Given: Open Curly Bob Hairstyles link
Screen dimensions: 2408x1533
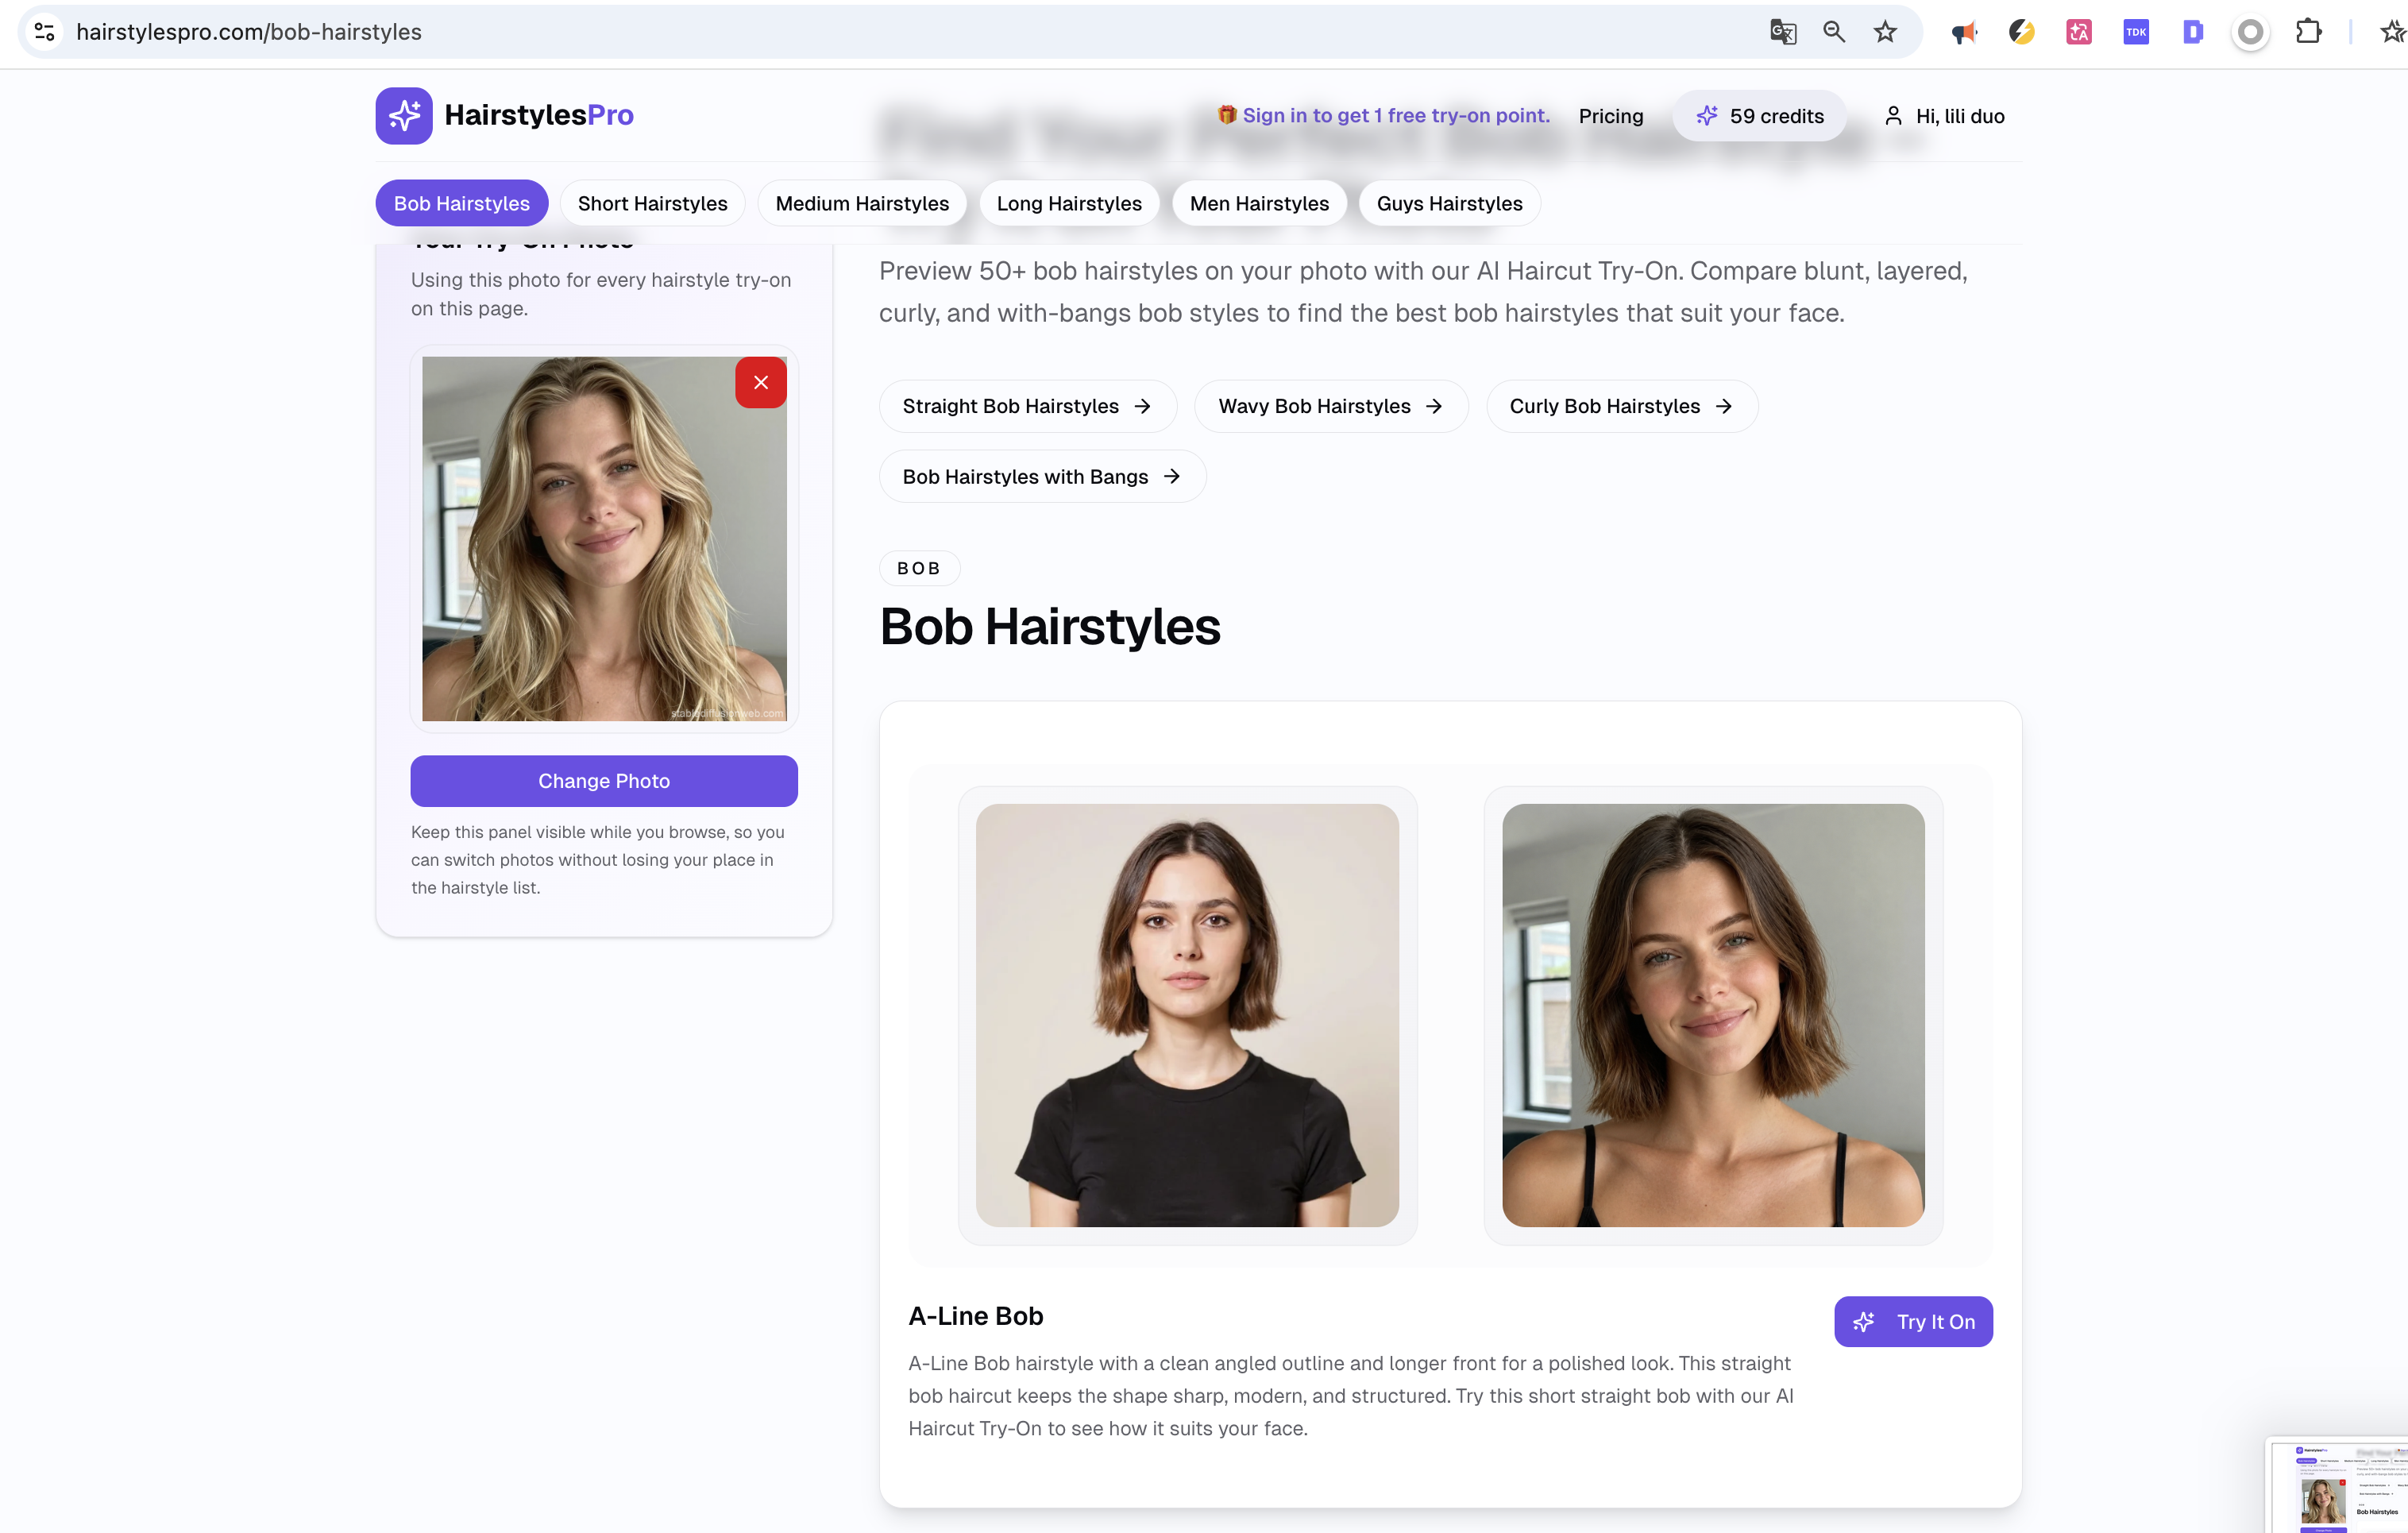Looking at the screenshot, I should coord(1621,406).
